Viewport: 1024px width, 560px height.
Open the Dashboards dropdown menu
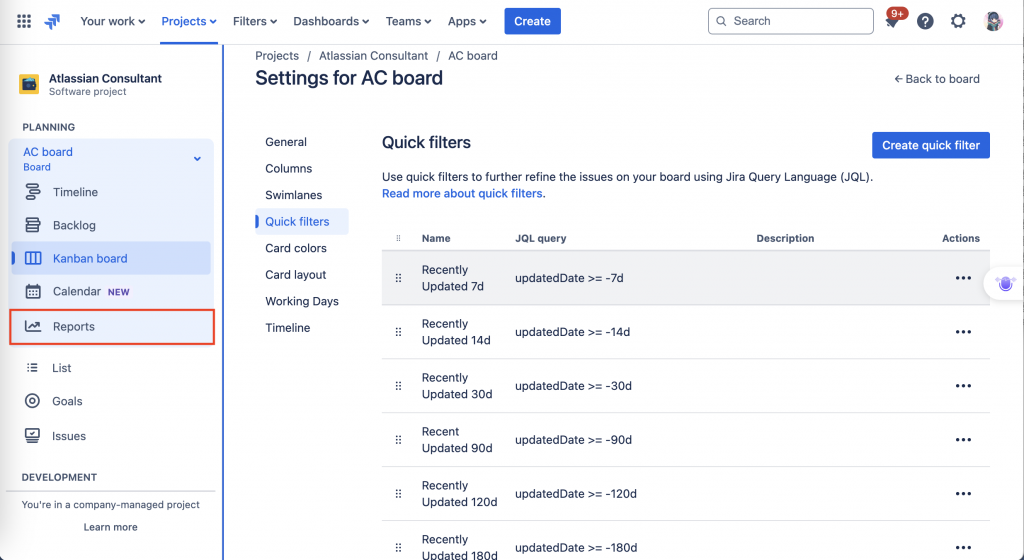coord(330,21)
